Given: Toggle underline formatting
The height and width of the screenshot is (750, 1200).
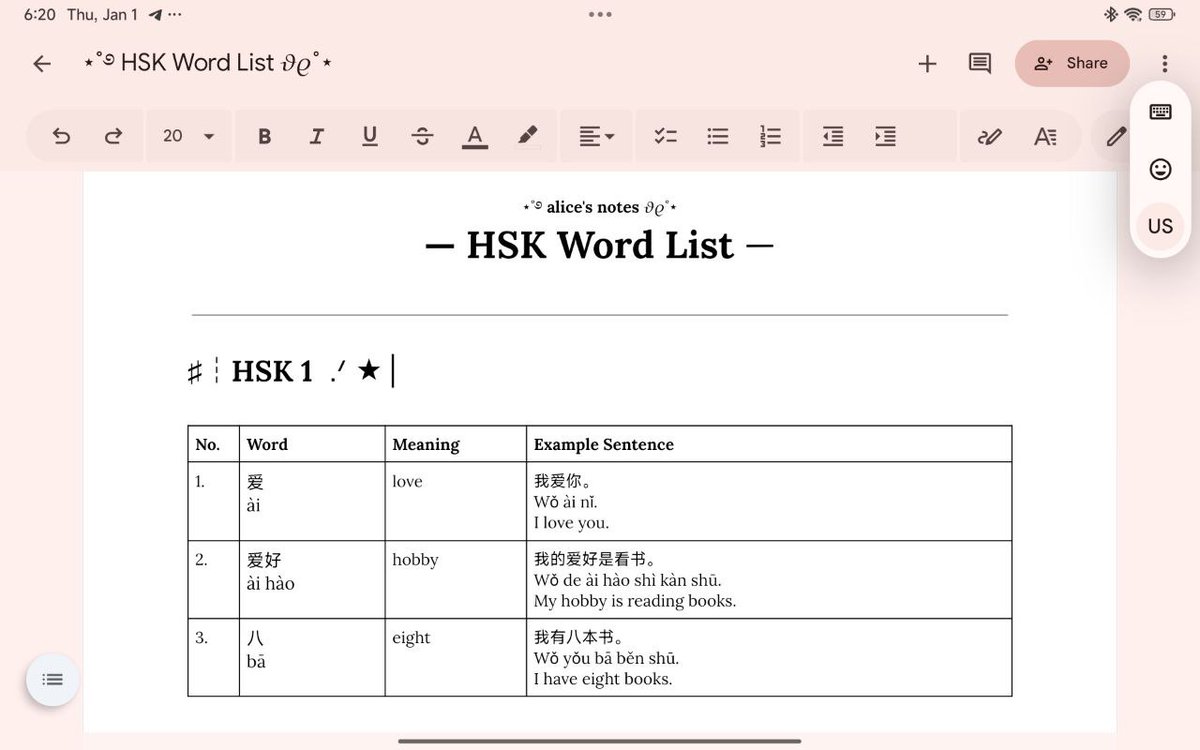Looking at the screenshot, I should [370, 136].
